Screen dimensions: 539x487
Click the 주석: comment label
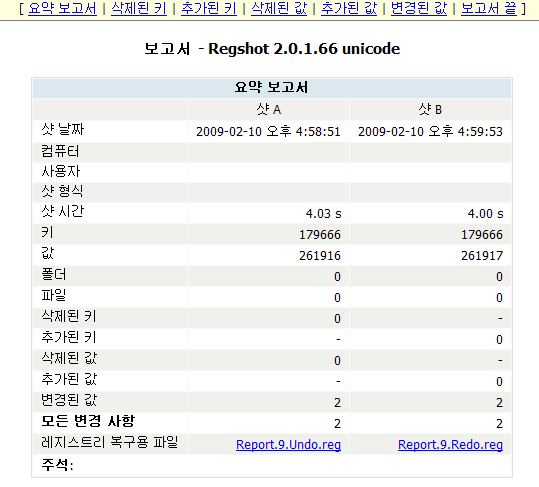(57, 465)
